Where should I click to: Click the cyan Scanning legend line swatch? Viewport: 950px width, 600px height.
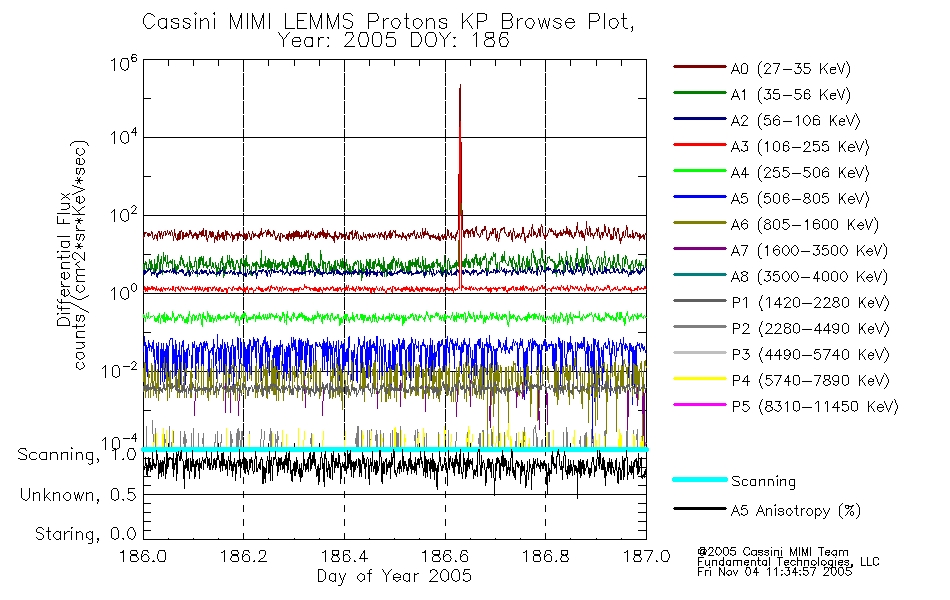point(700,479)
